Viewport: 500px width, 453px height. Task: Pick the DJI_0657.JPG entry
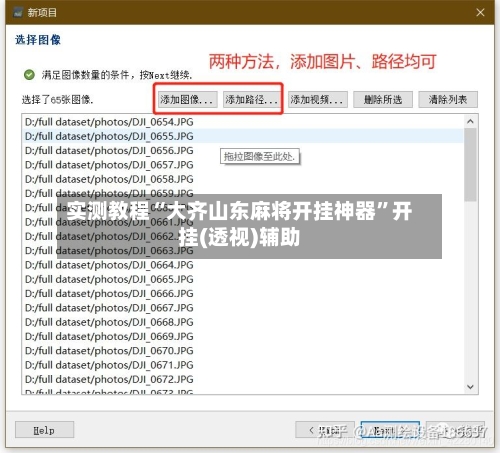(243, 165)
